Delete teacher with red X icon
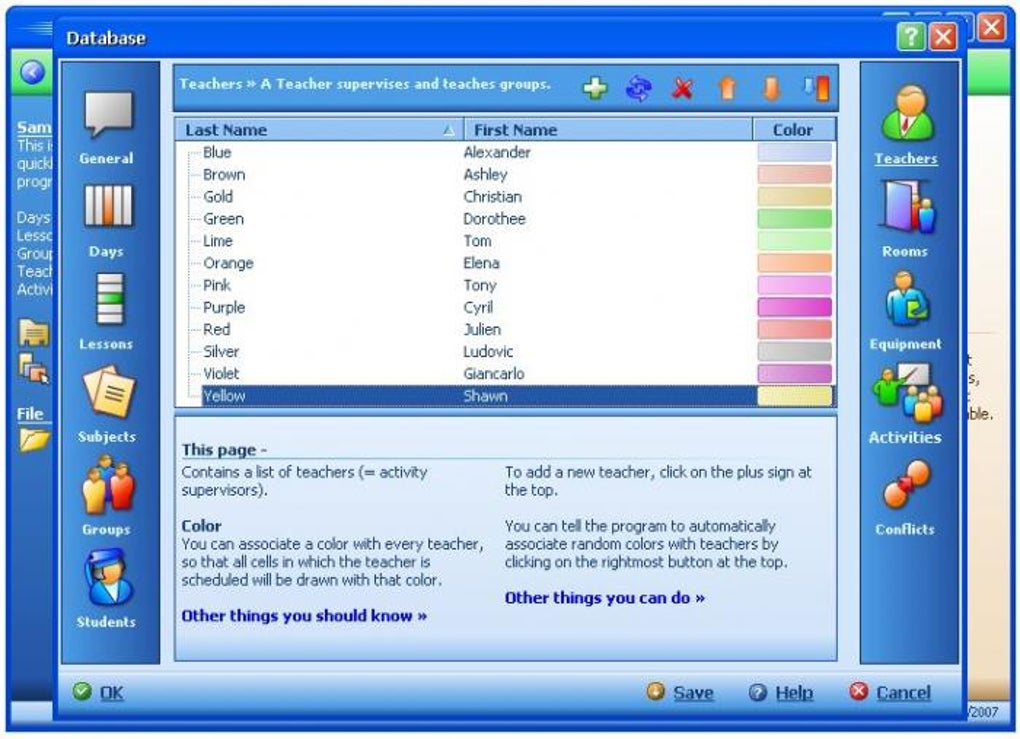 682,88
